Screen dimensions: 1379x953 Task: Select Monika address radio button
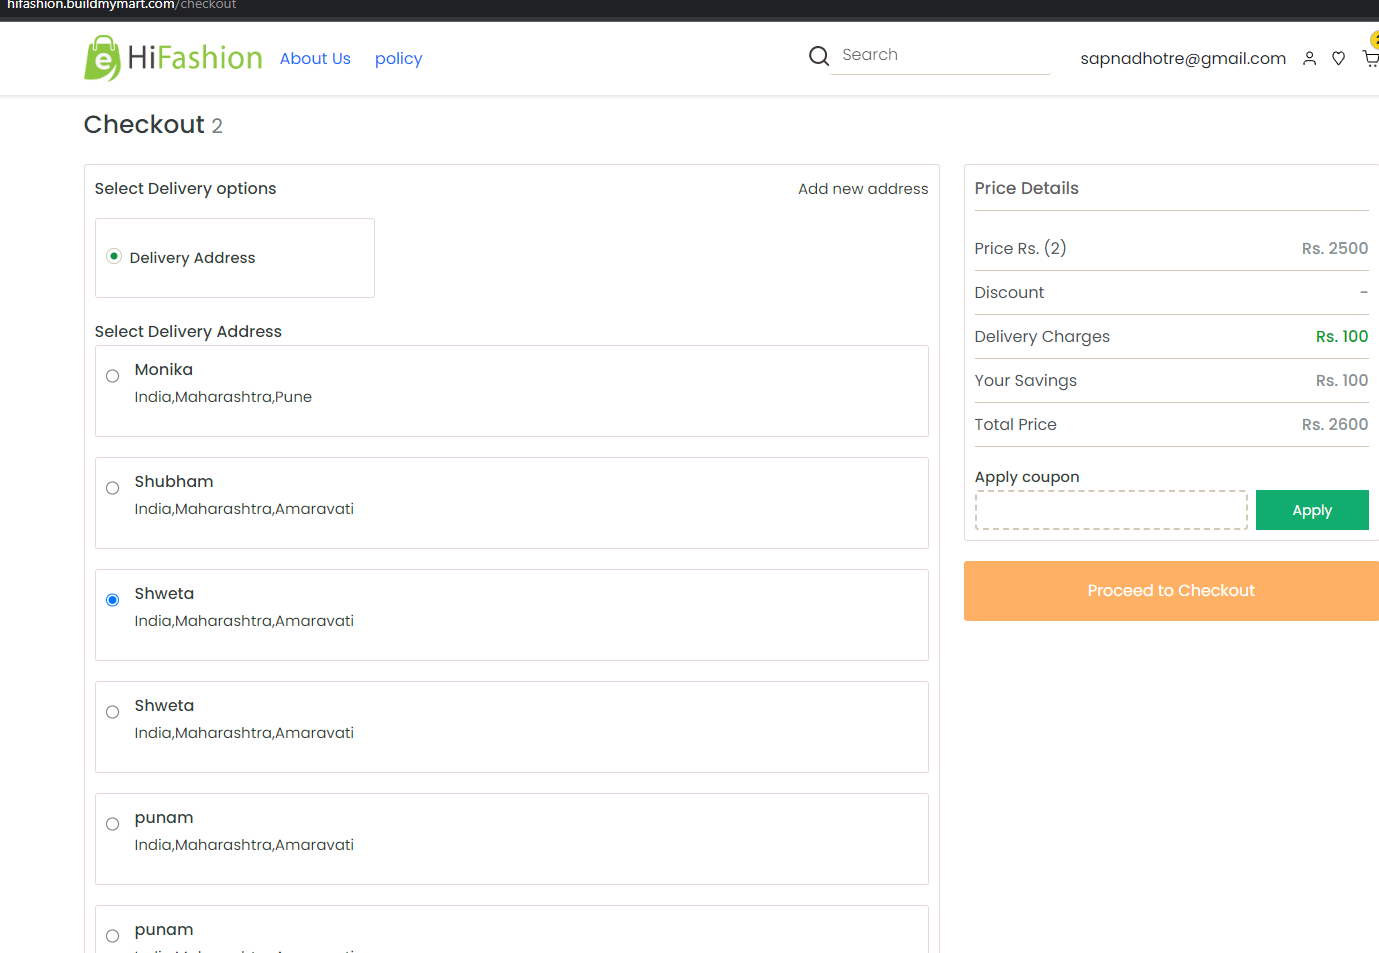point(112,376)
